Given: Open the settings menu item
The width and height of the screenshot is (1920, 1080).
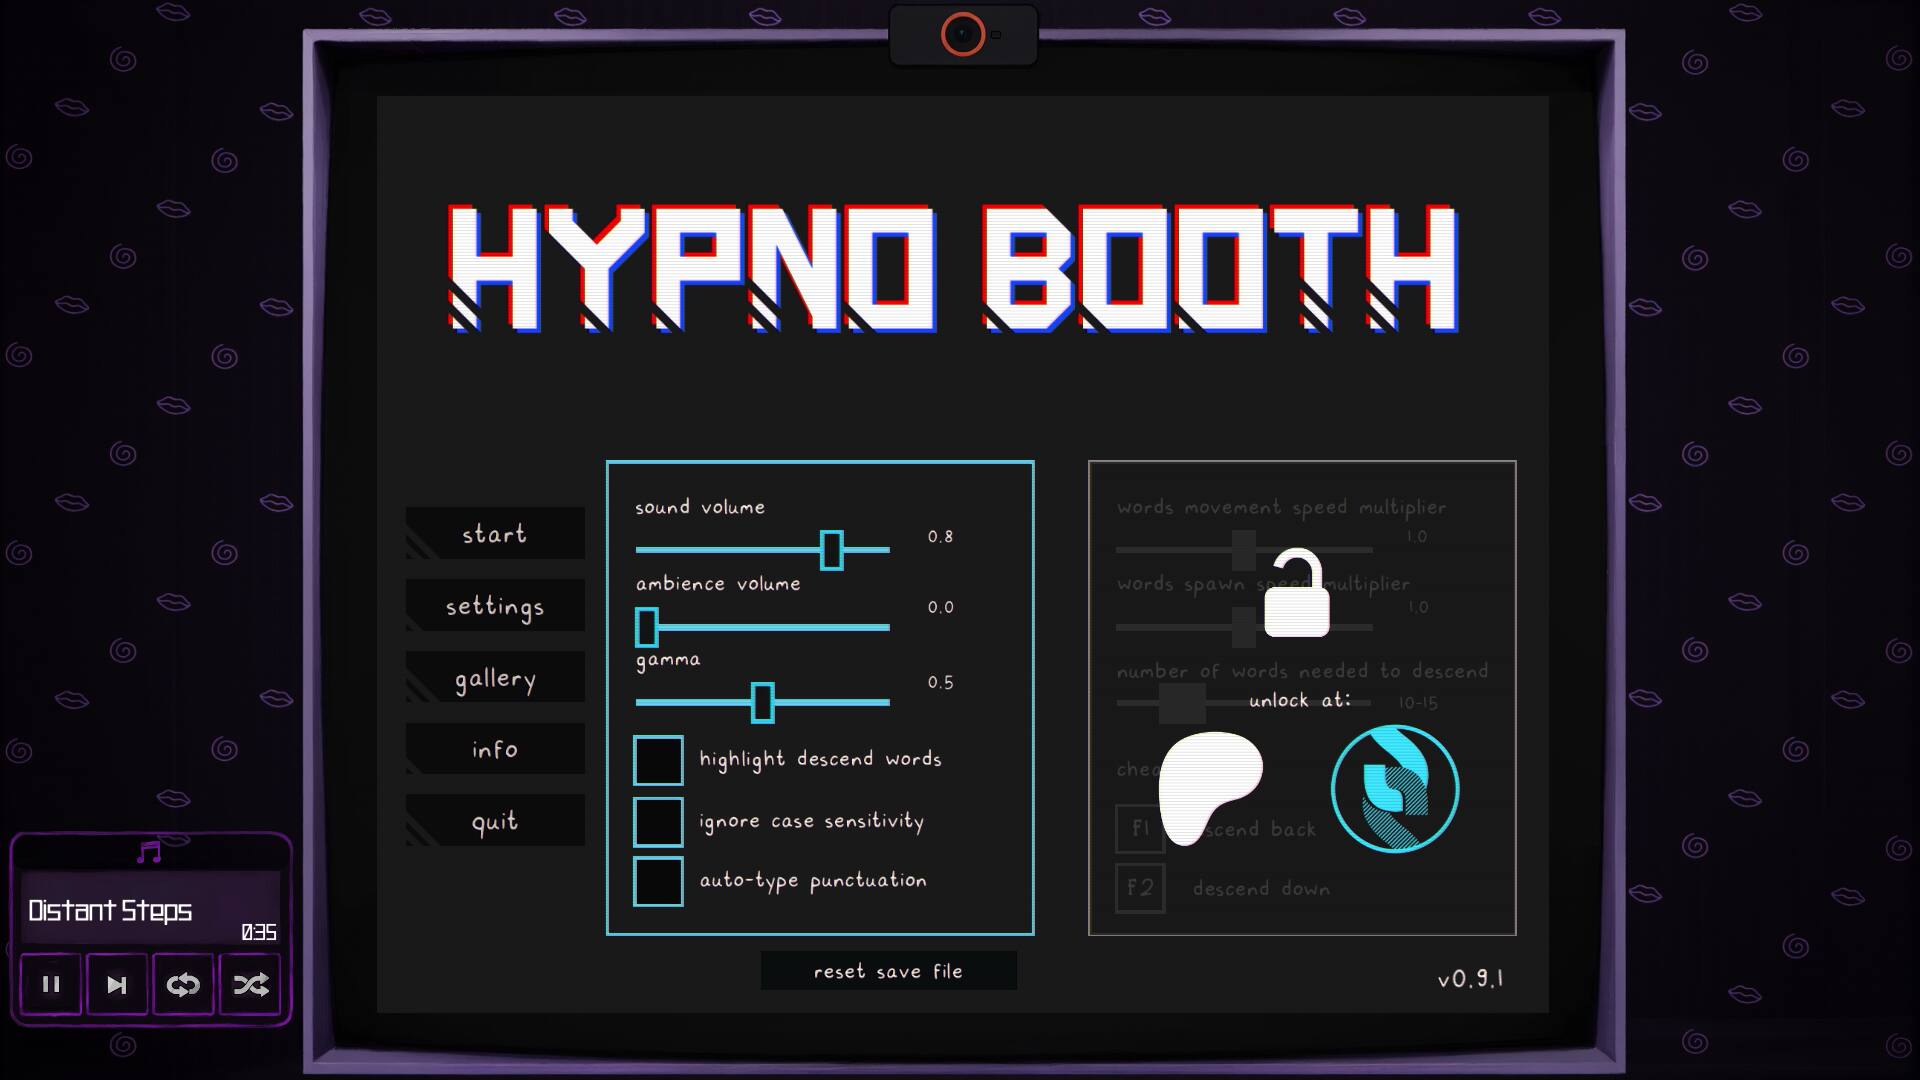Looking at the screenshot, I should coord(495,605).
